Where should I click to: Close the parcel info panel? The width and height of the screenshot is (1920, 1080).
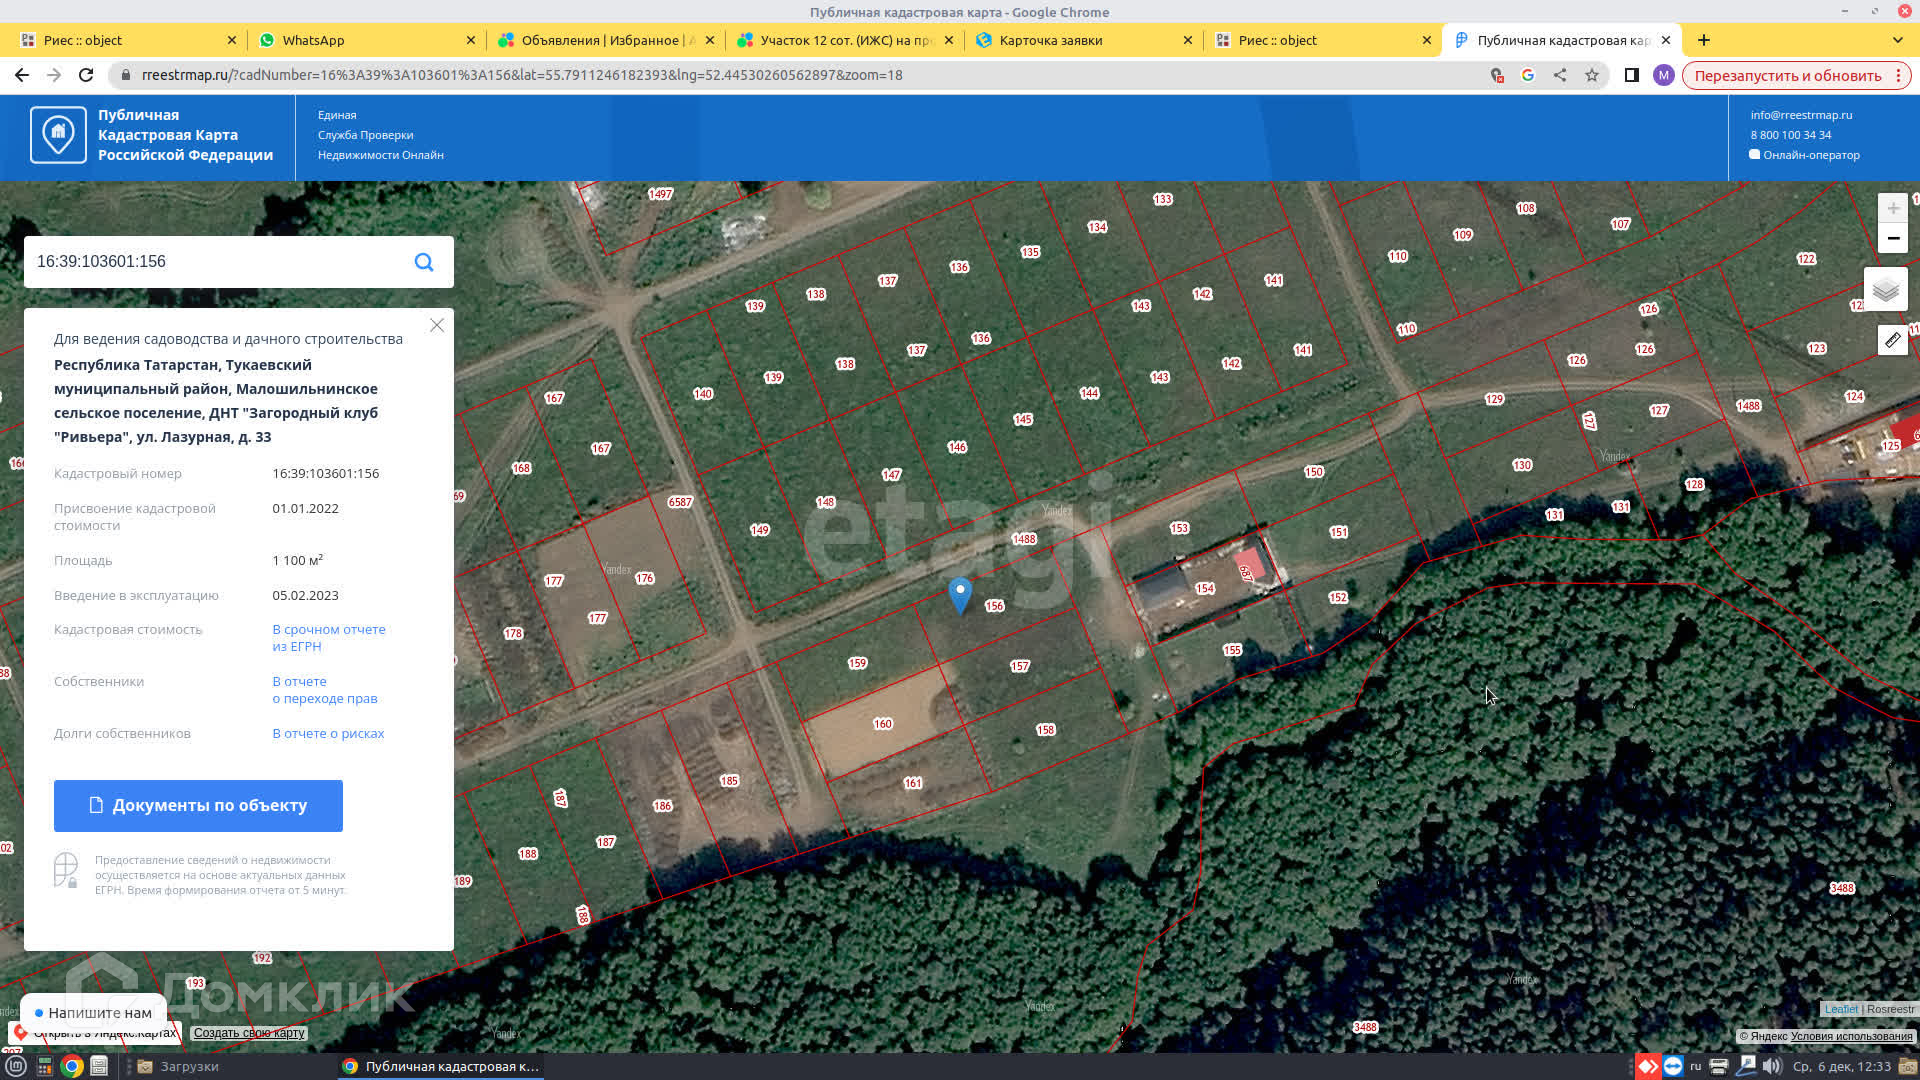[437, 325]
